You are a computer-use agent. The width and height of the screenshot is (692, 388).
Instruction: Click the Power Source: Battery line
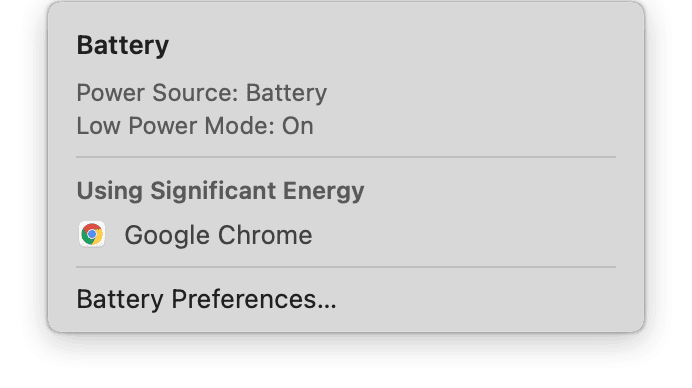point(202,93)
